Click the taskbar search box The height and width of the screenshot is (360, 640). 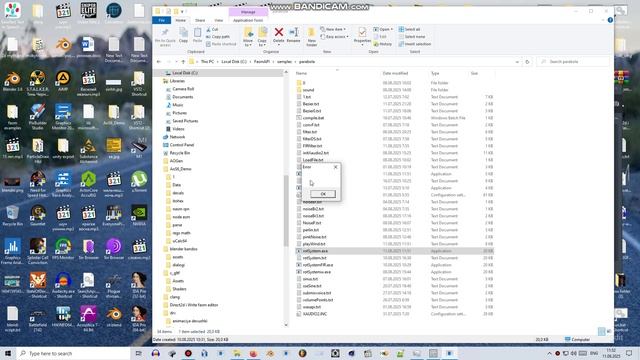click(73, 353)
